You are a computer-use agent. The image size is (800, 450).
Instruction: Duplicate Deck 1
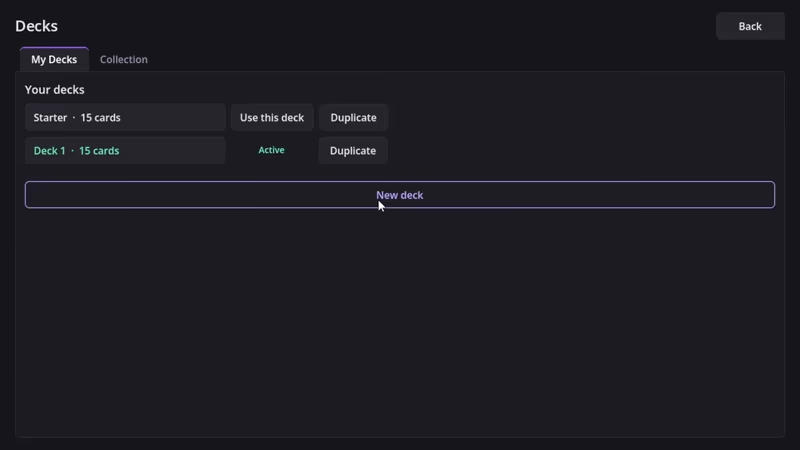[353, 151]
